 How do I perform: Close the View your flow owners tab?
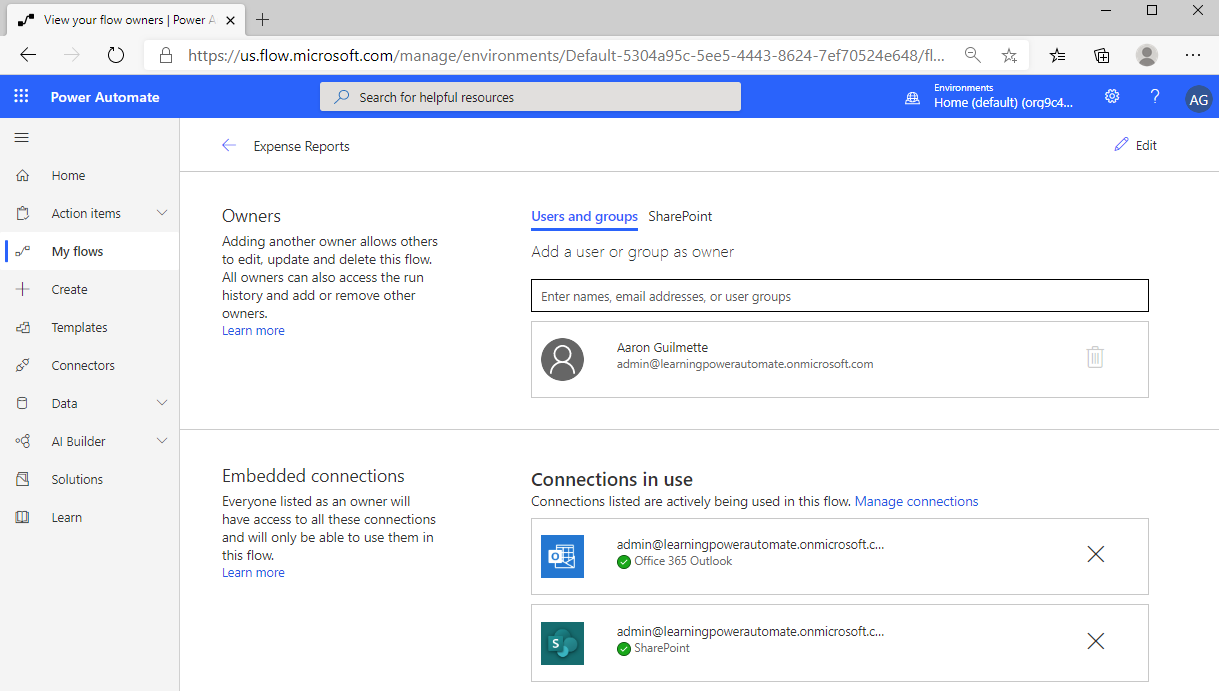(x=229, y=19)
